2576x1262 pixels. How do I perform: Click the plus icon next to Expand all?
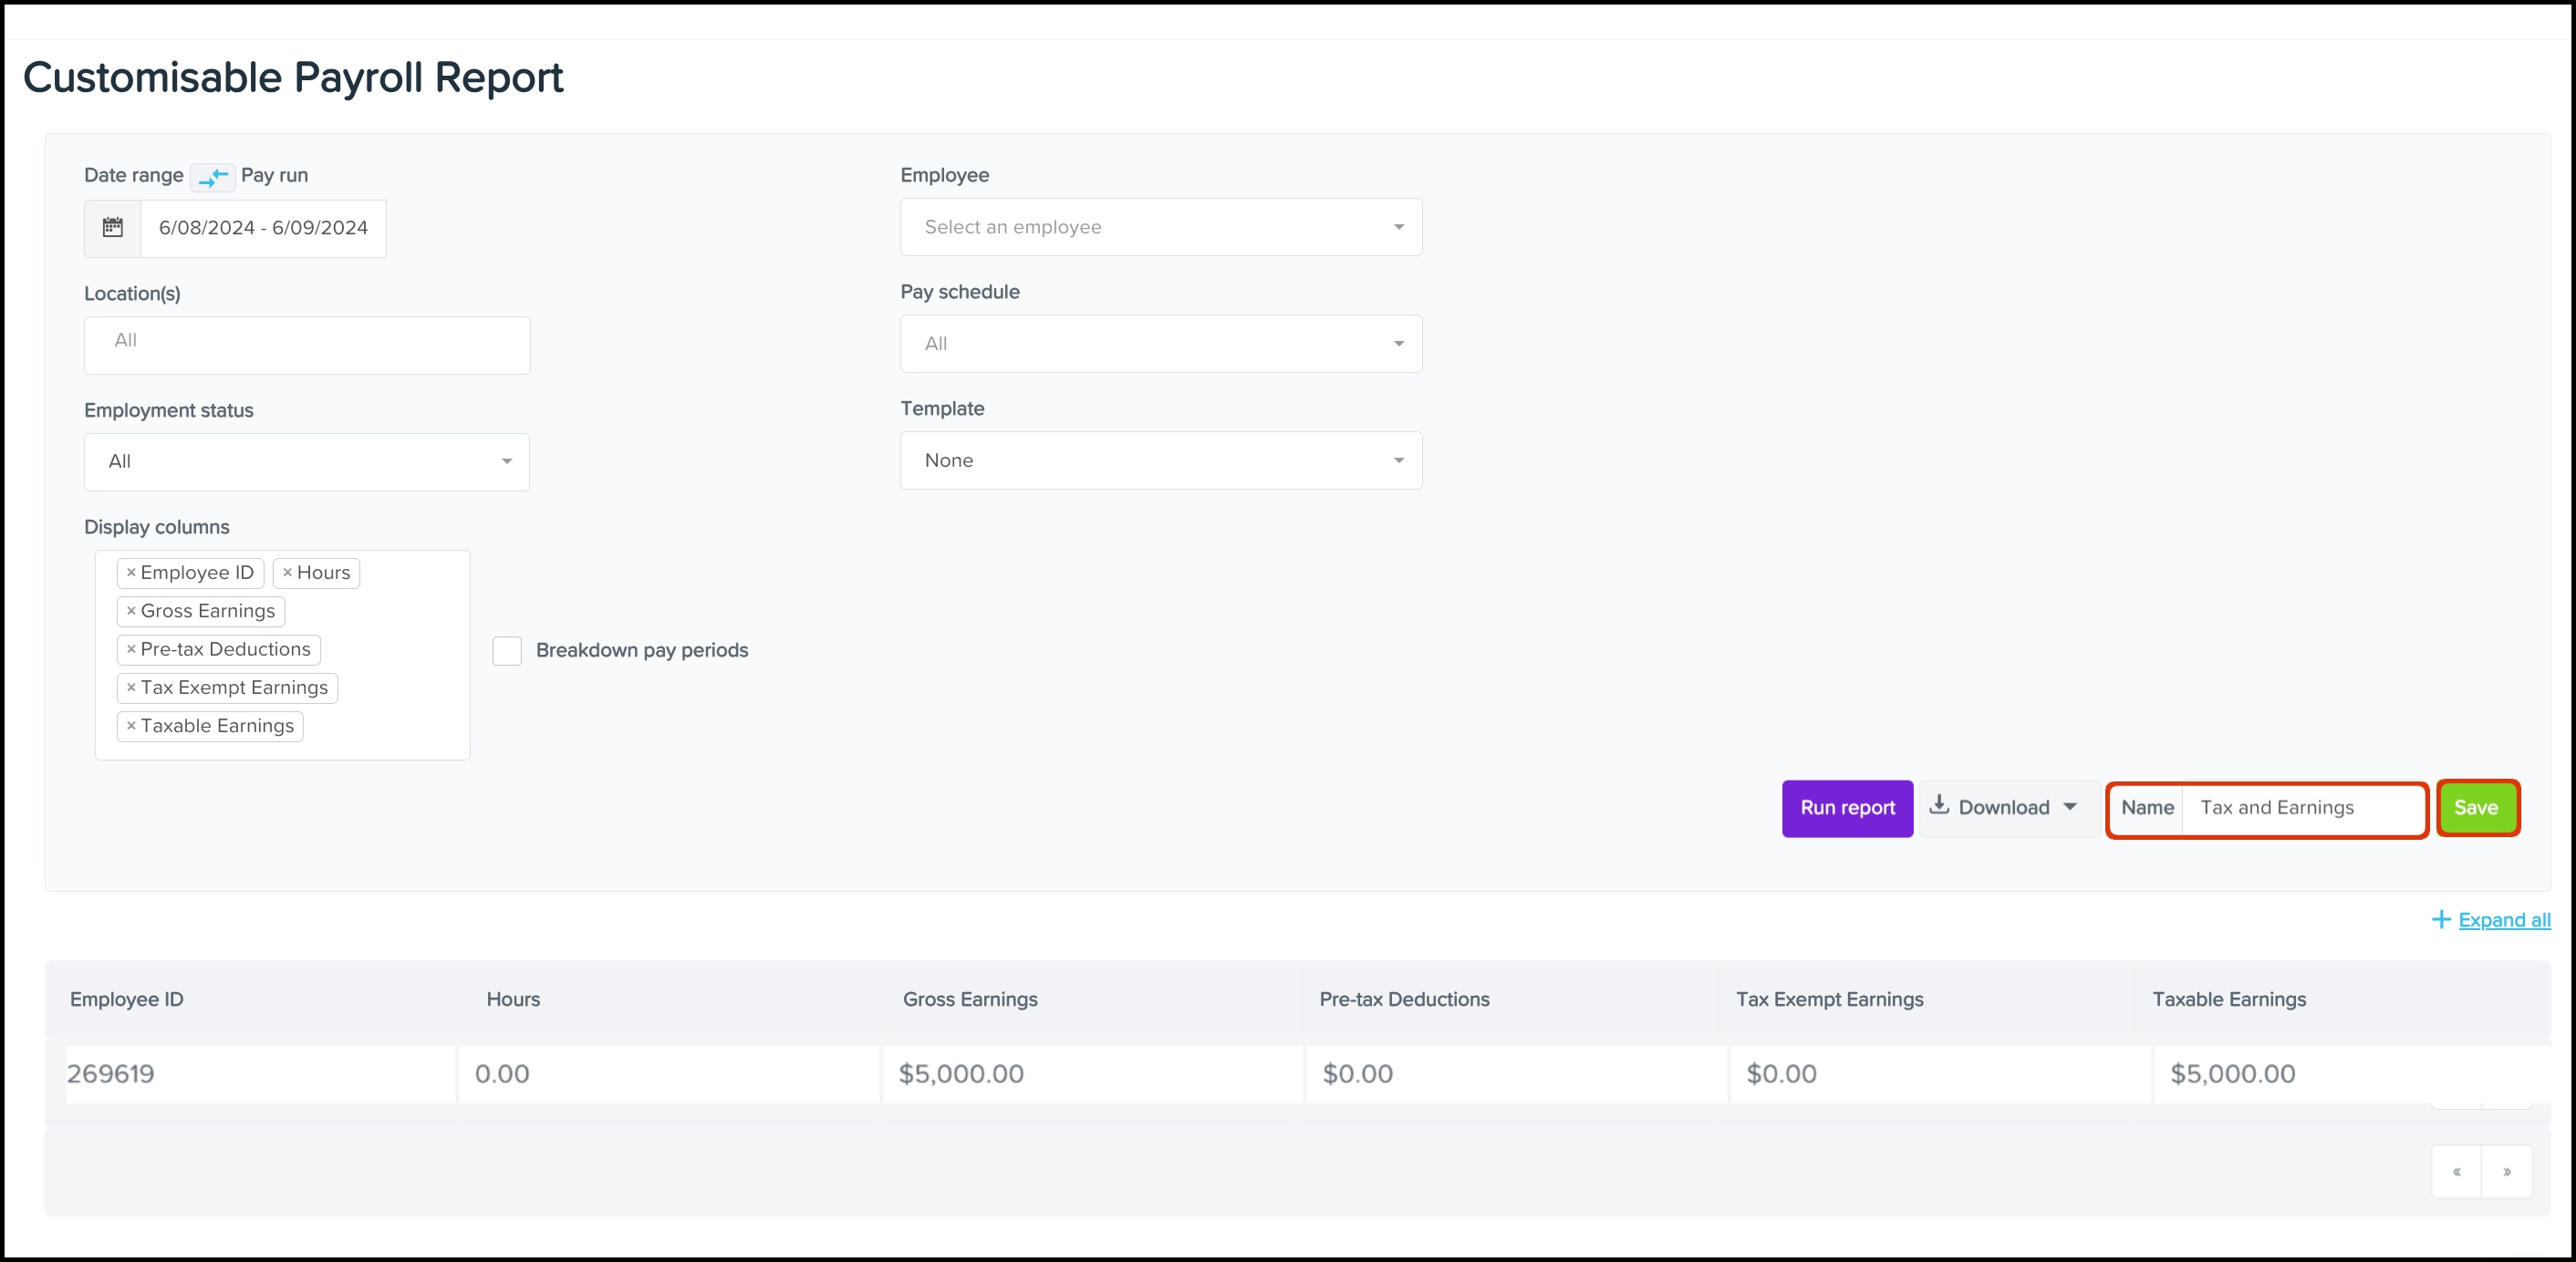point(2441,920)
